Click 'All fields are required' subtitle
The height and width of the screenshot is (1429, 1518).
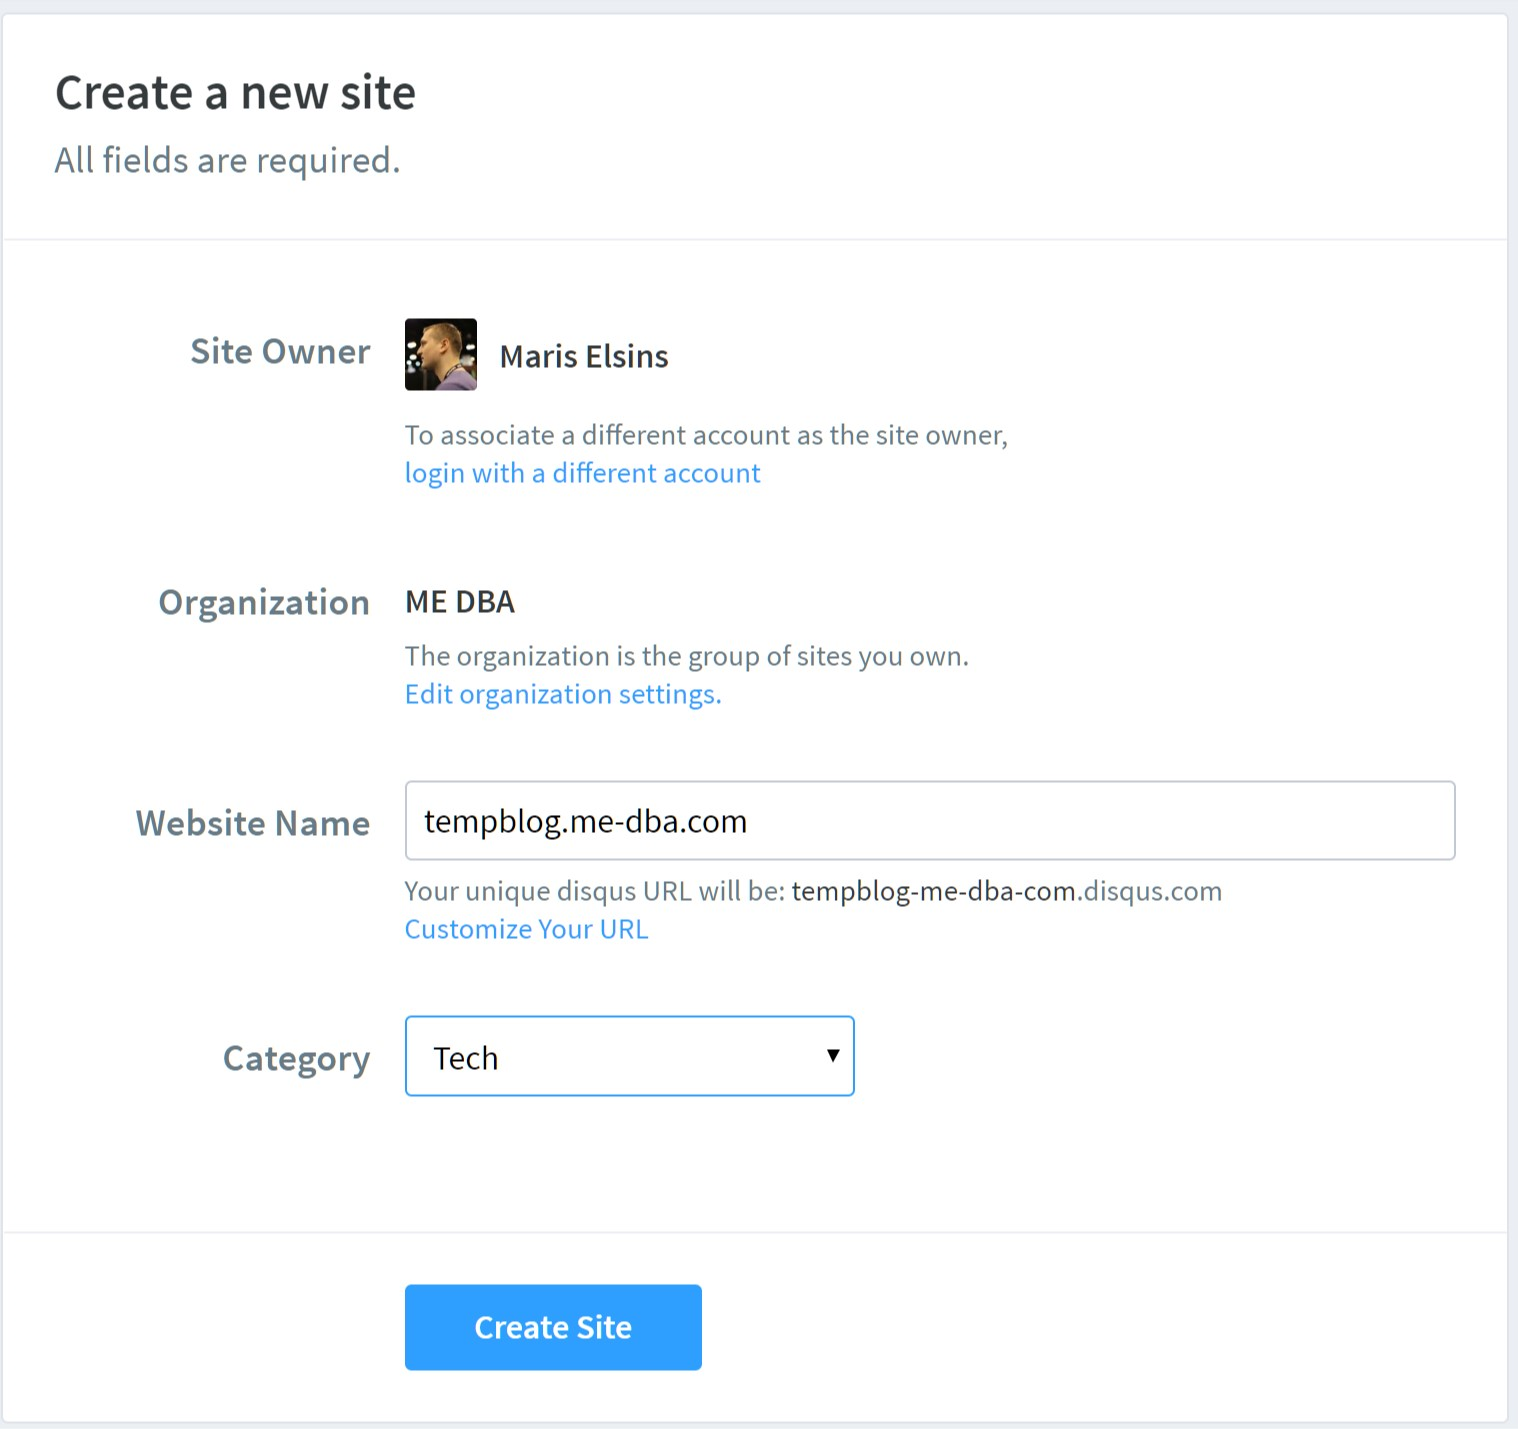click(x=227, y=160)
